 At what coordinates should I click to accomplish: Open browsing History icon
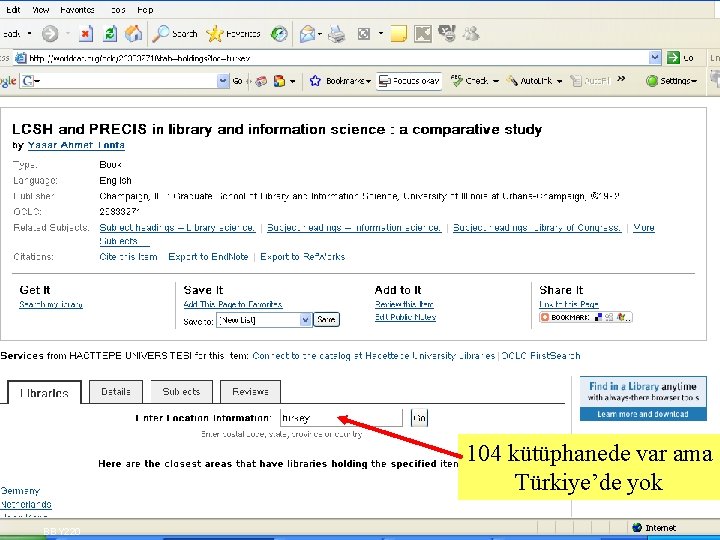click(279, 34)
